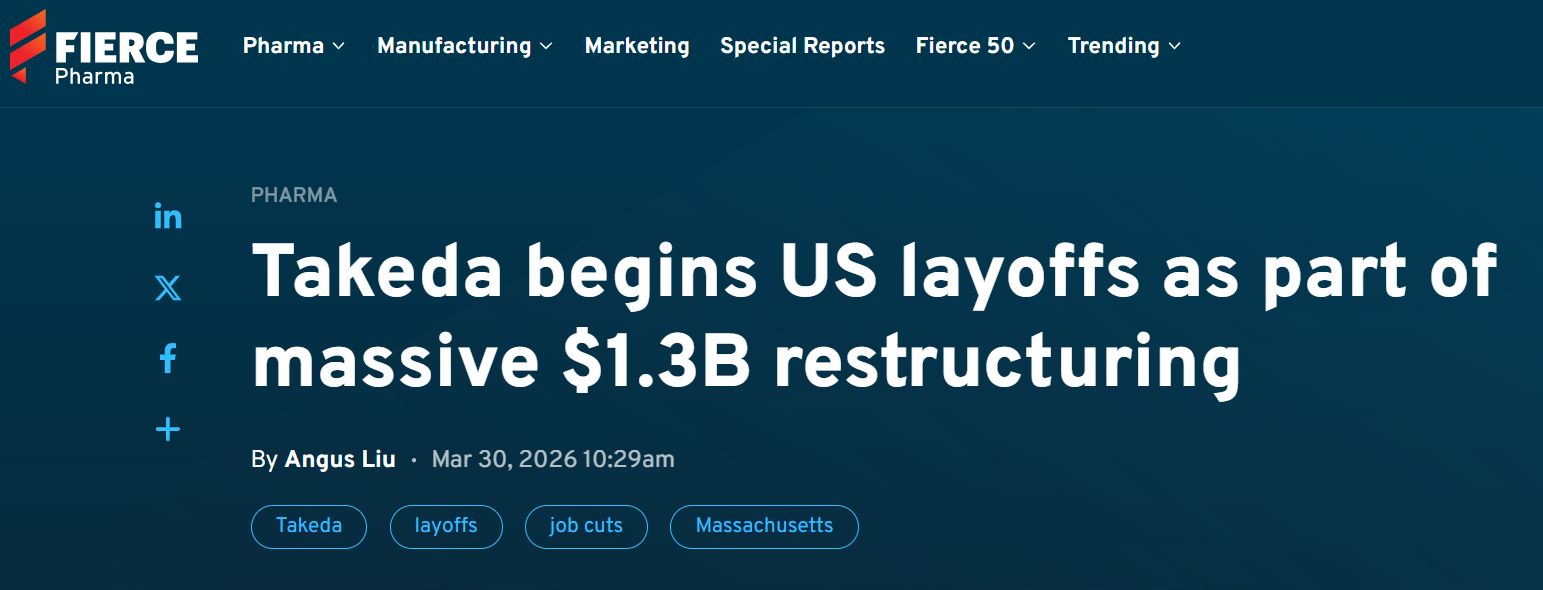Click author name Angus Liu
This screenshot has height=590, width=1543.
340,460
